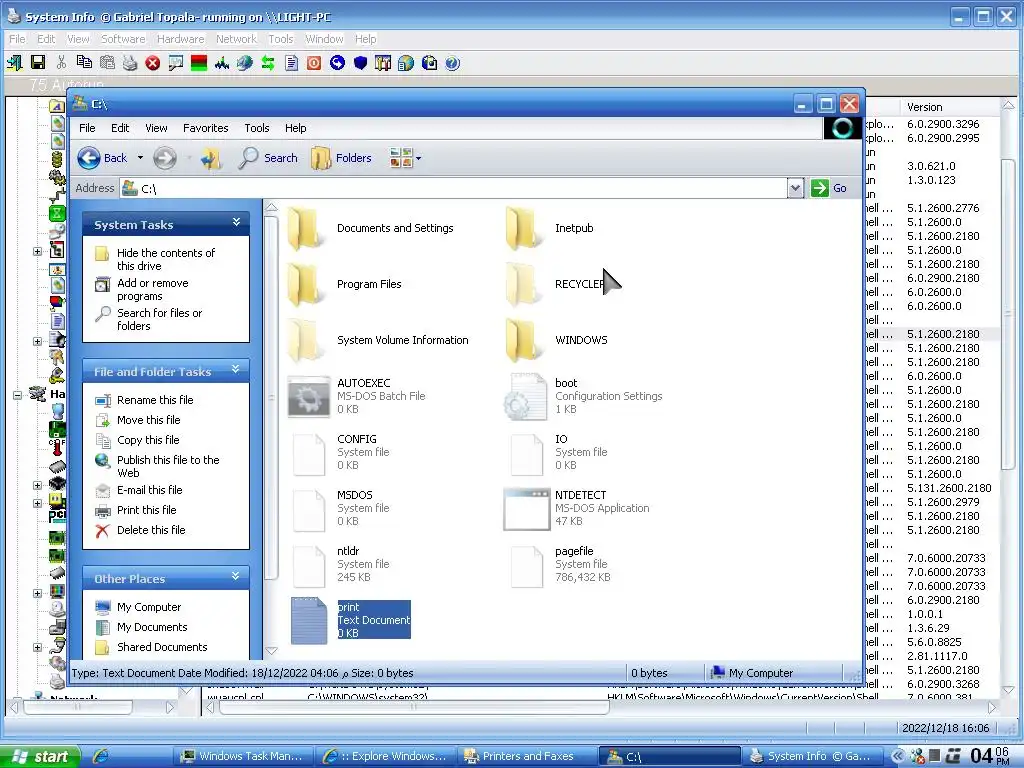1024x768 pixels.
Task: Click Delete this file link
Action: [x=151, y=530]
